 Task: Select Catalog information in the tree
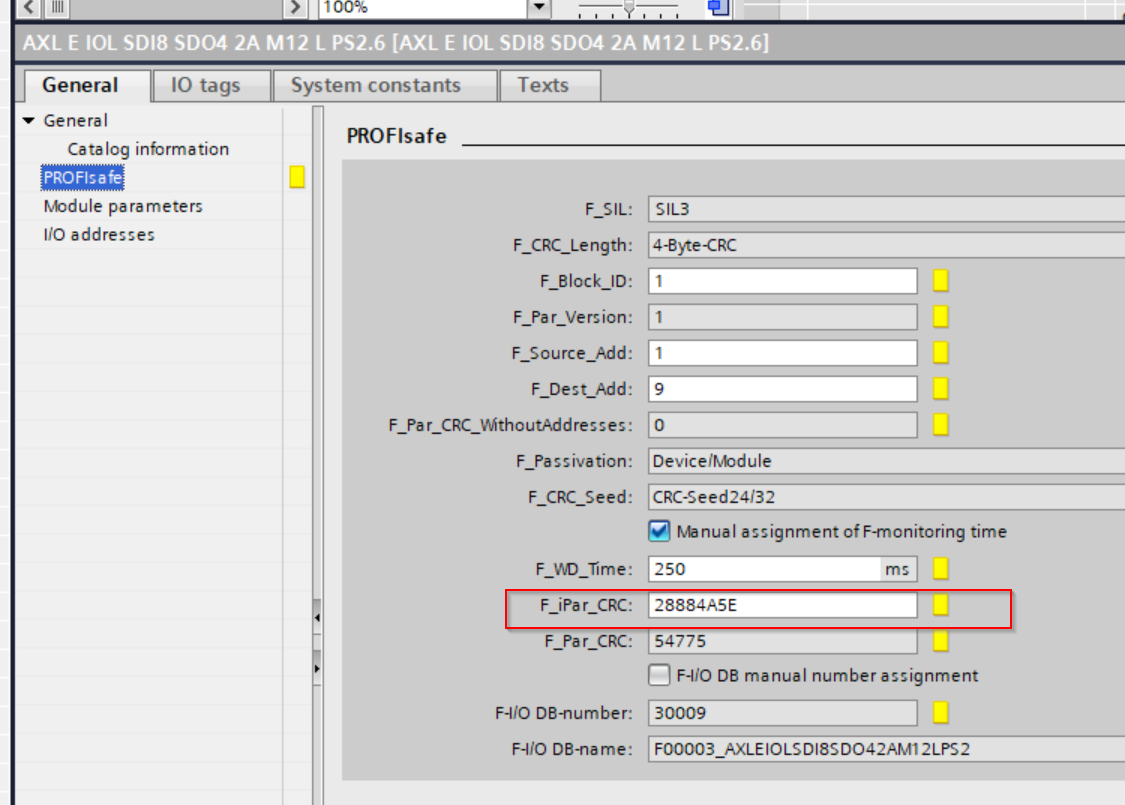pos(149,149)
